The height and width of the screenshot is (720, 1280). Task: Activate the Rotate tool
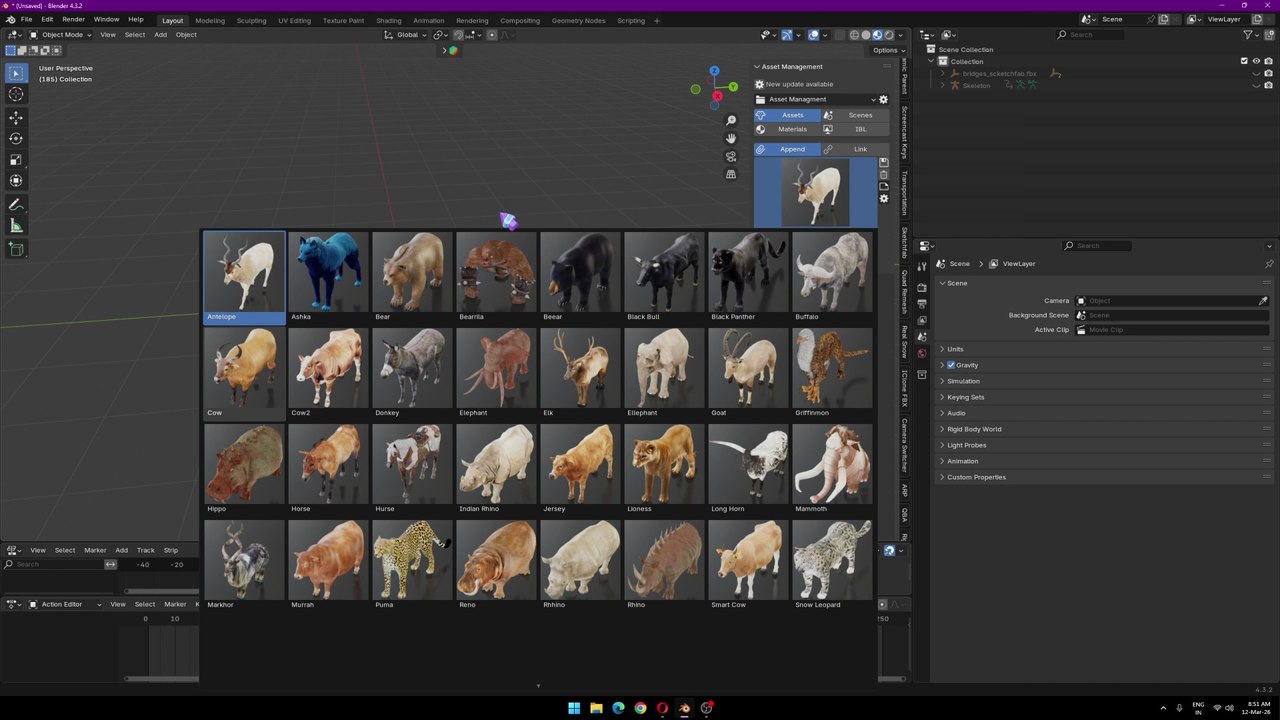(x=16, y=139)
